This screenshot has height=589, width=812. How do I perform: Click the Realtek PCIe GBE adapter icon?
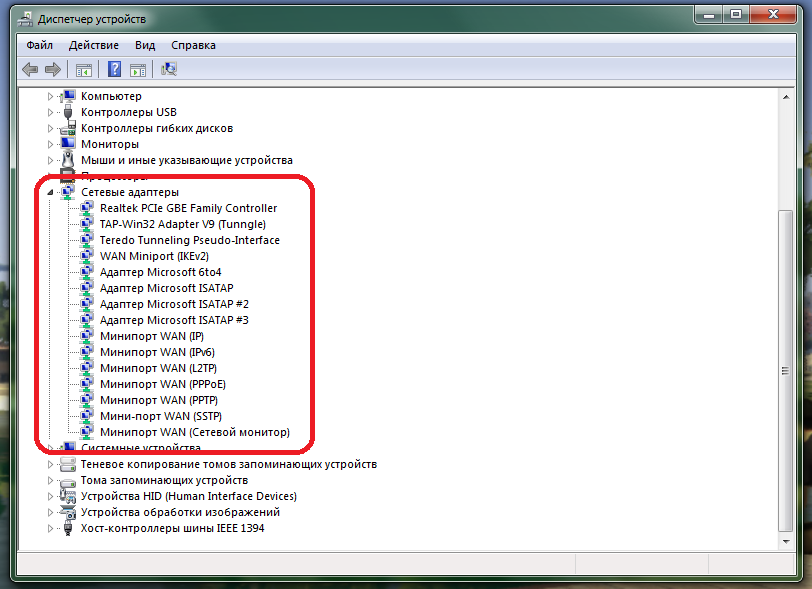[87, 208]
